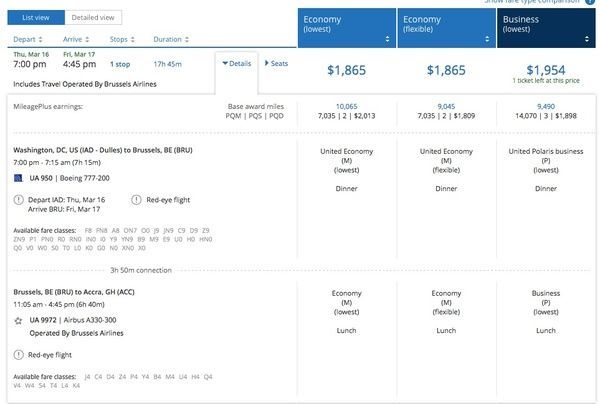Sort by Economy (lowest) column arrows
This screenshot has height=404, width=600.
[387, 39]
